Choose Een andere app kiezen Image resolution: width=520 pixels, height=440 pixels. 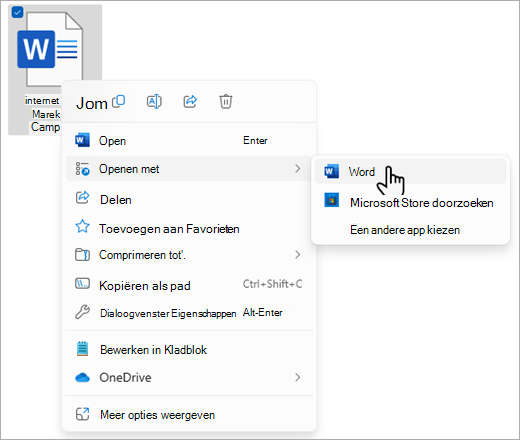coord(410,230)
